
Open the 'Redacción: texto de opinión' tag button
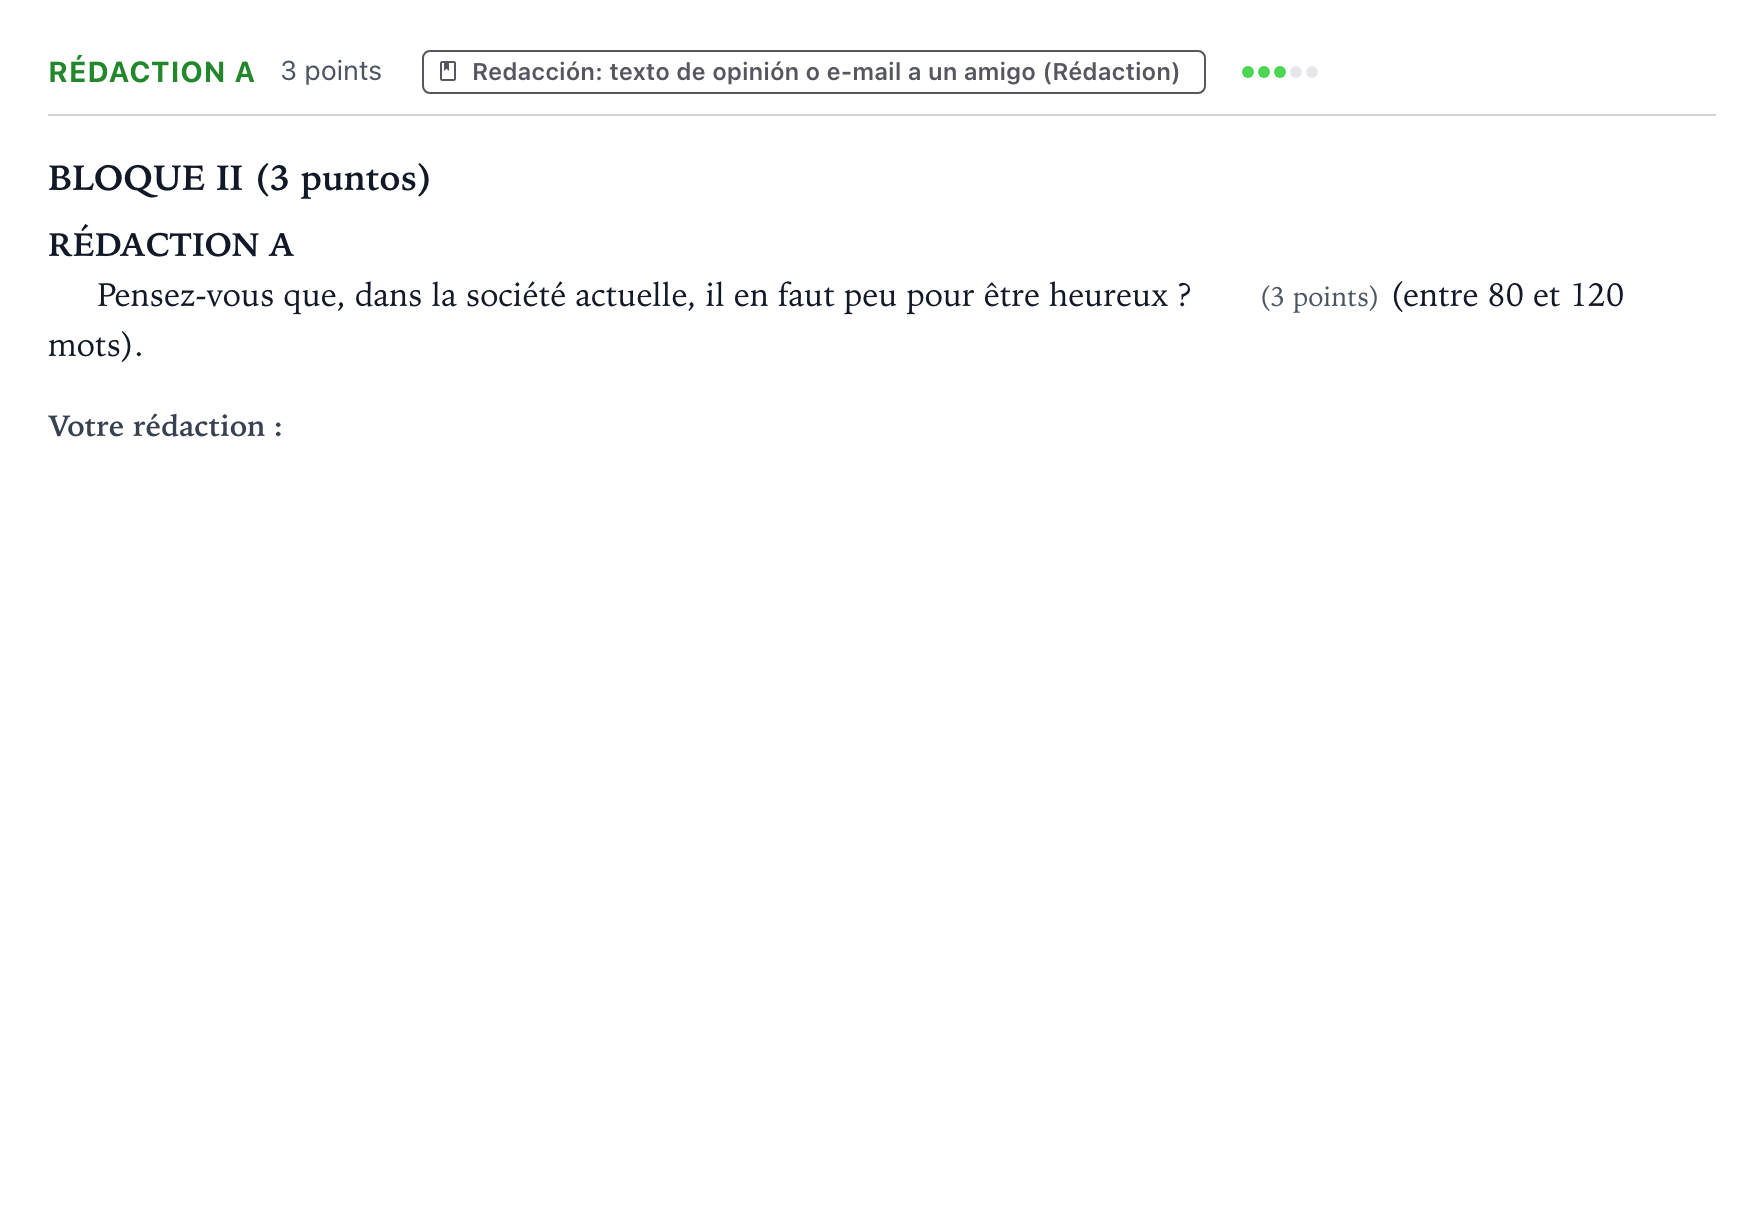[x=813, y=72]
